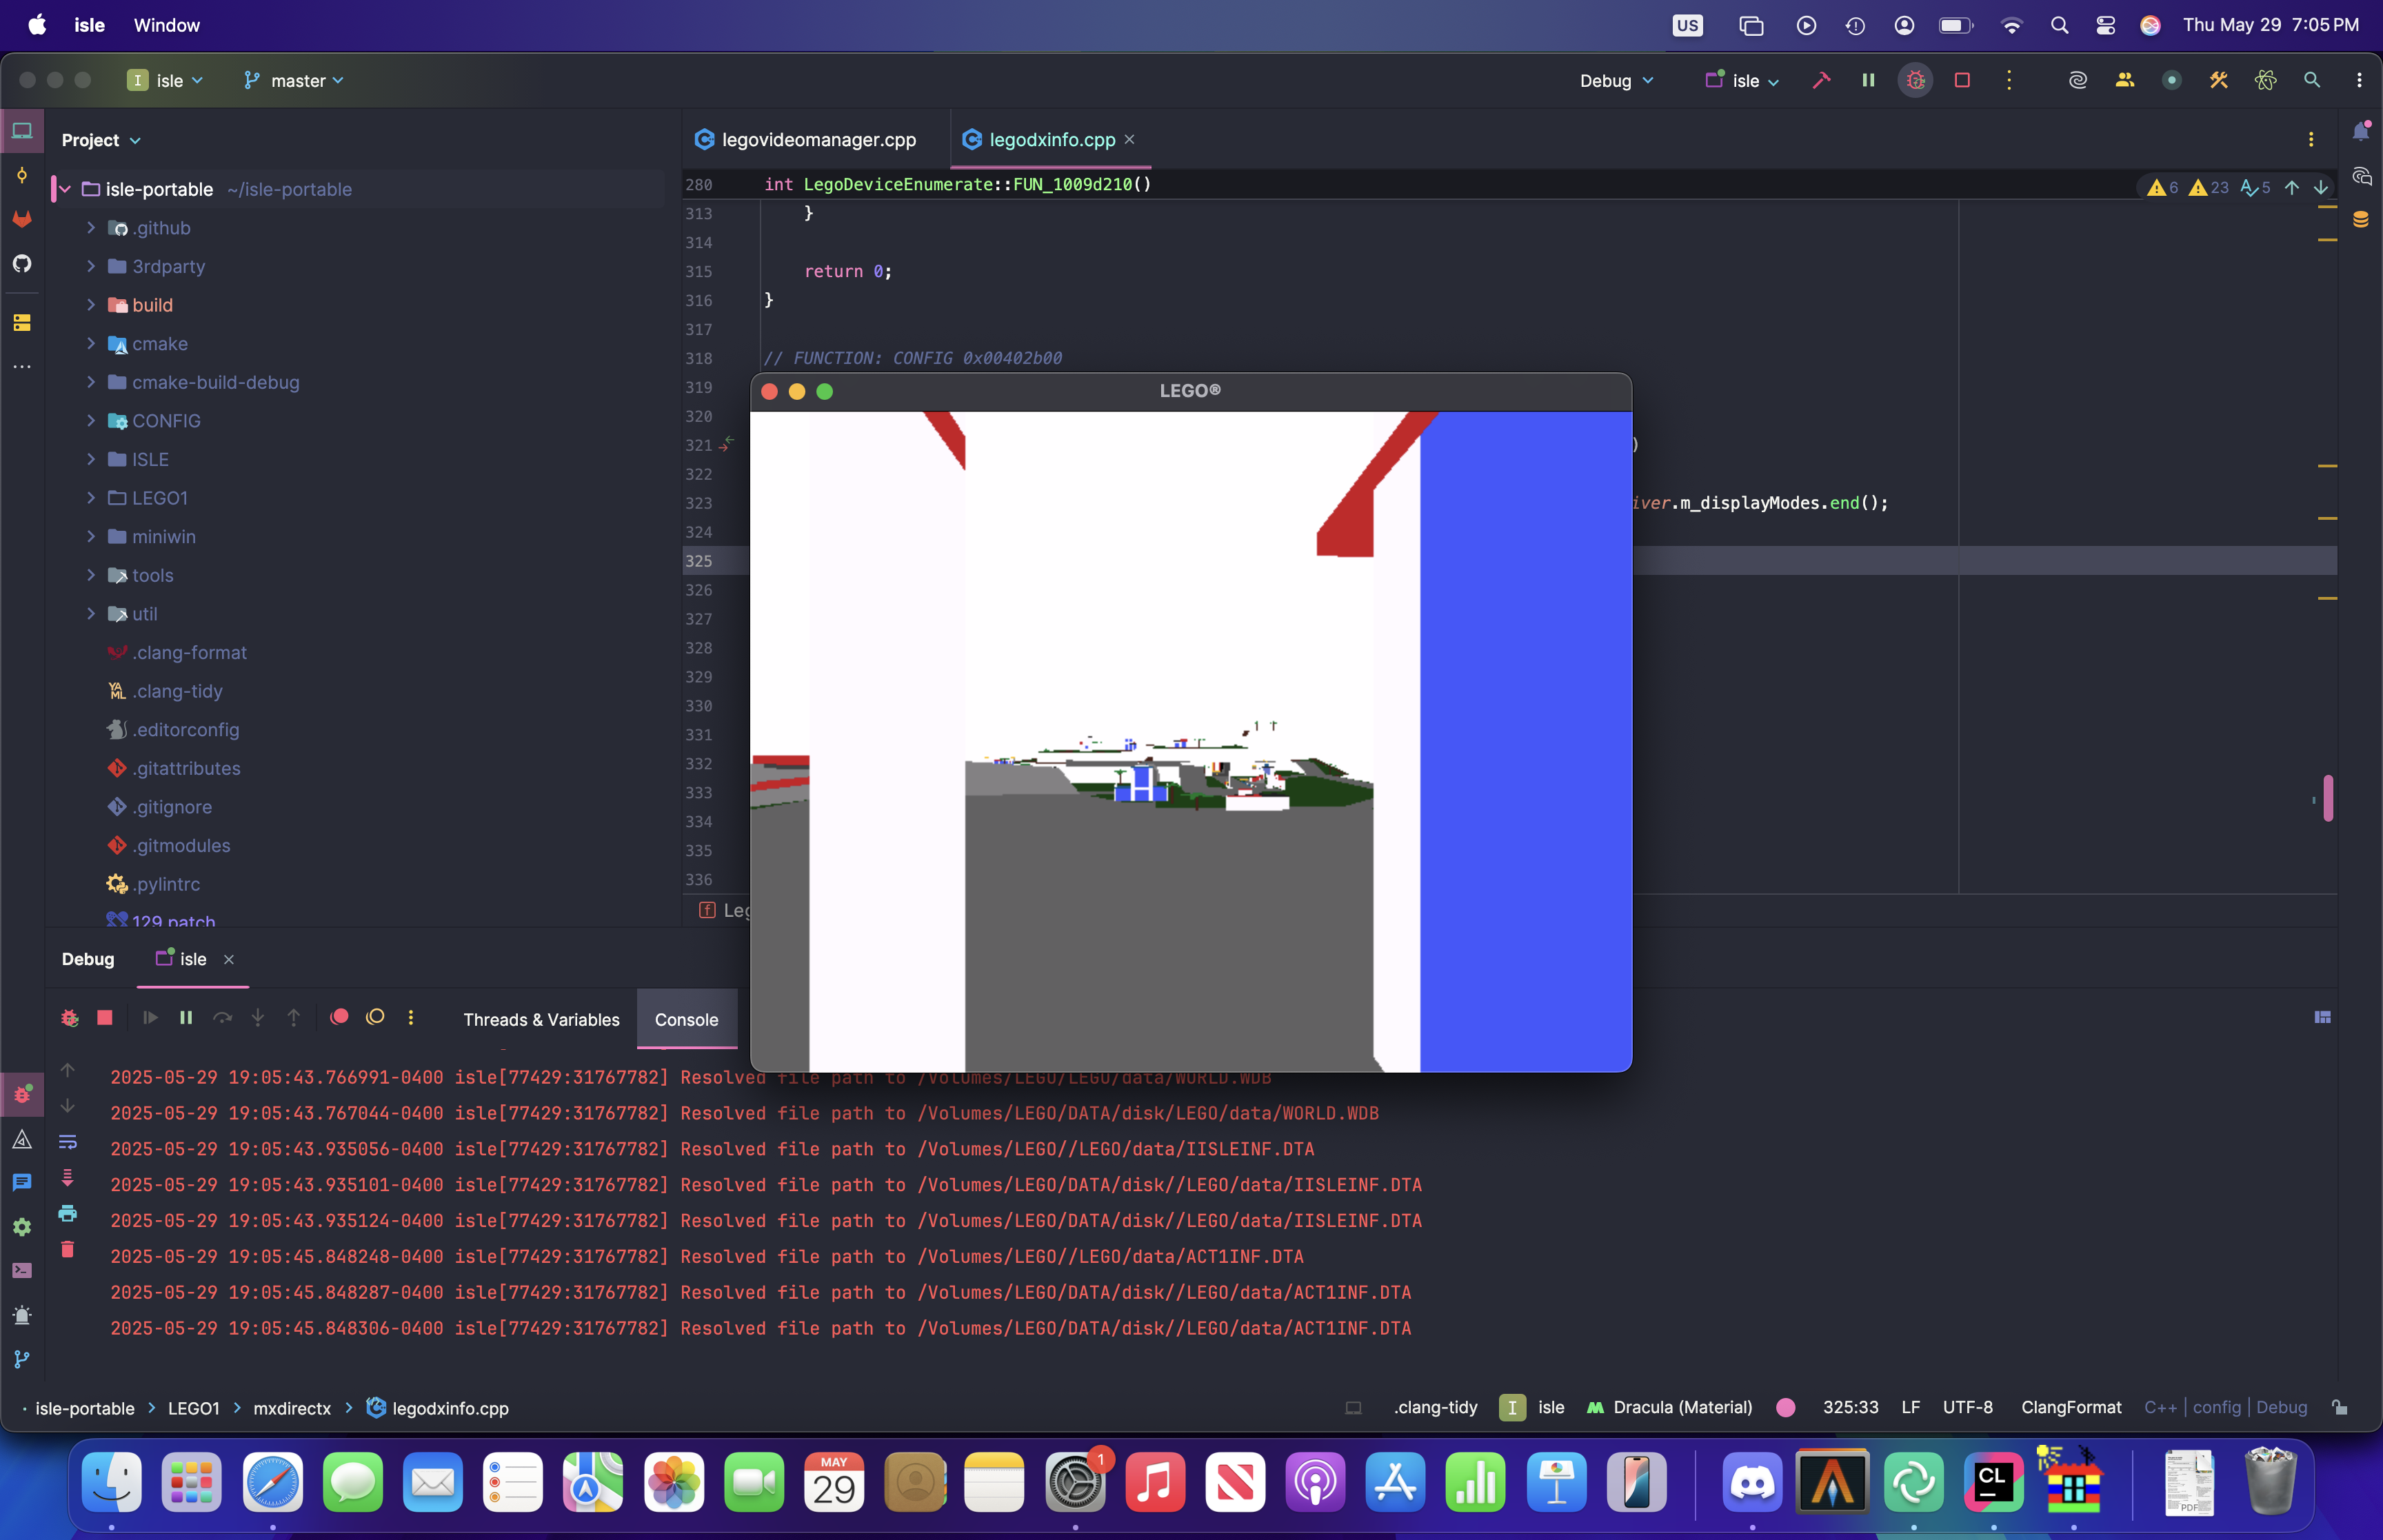Open Search Everywhere magnifier in IDE toolbar
2383x1540 pixels.
click(2312, 80)
